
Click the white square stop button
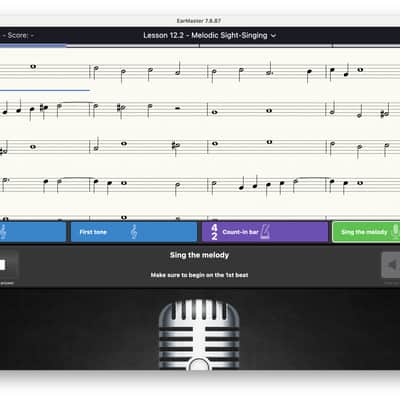pos(3,265)
